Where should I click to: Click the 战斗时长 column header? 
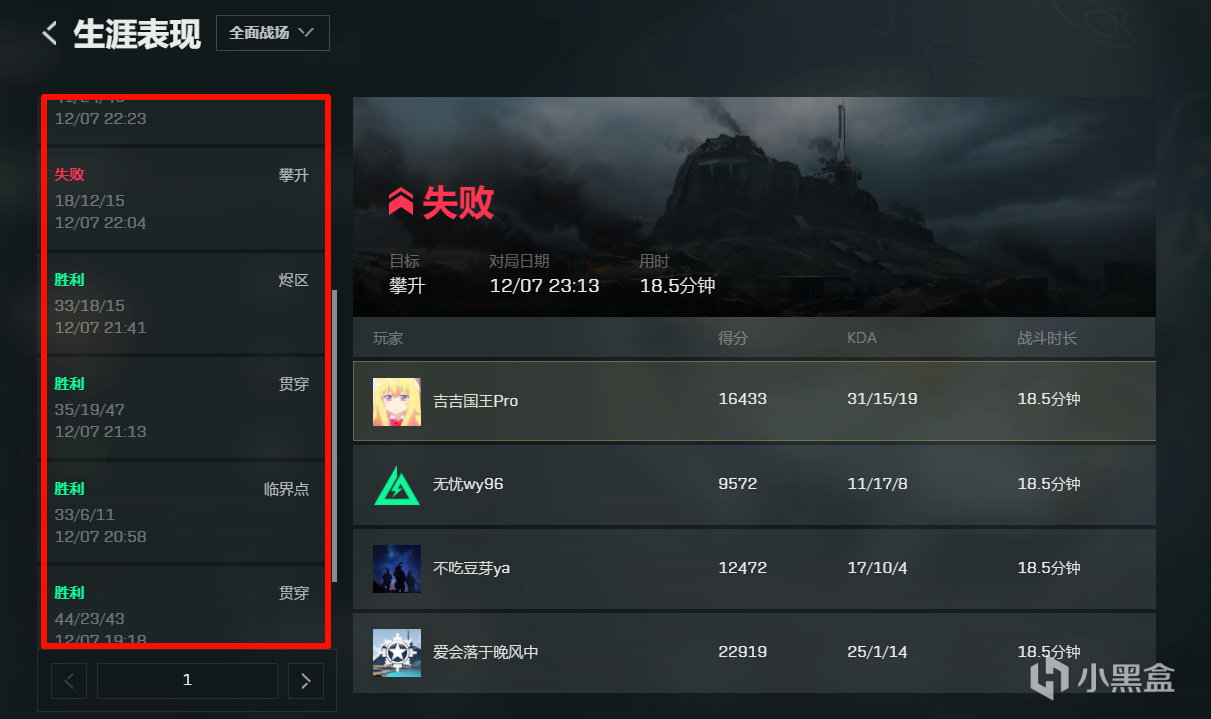click(1047, 338)
